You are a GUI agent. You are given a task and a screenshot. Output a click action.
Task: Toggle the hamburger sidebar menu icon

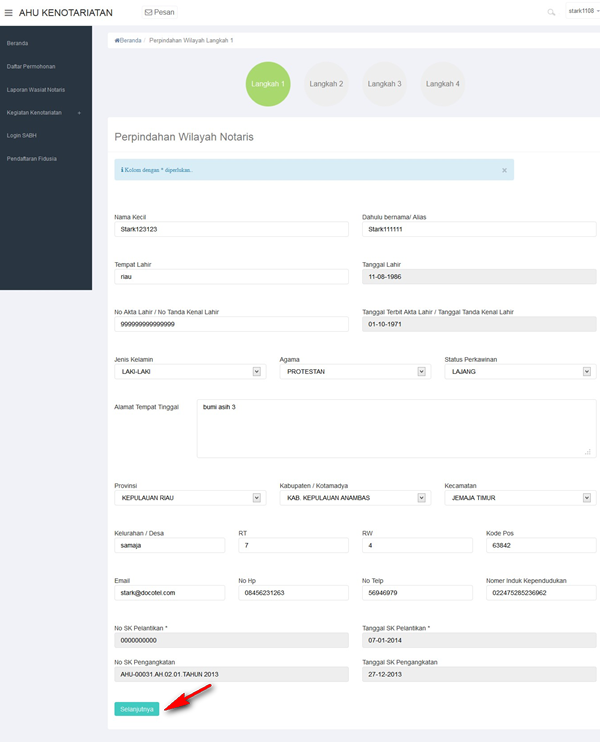(x=9, y=12)
